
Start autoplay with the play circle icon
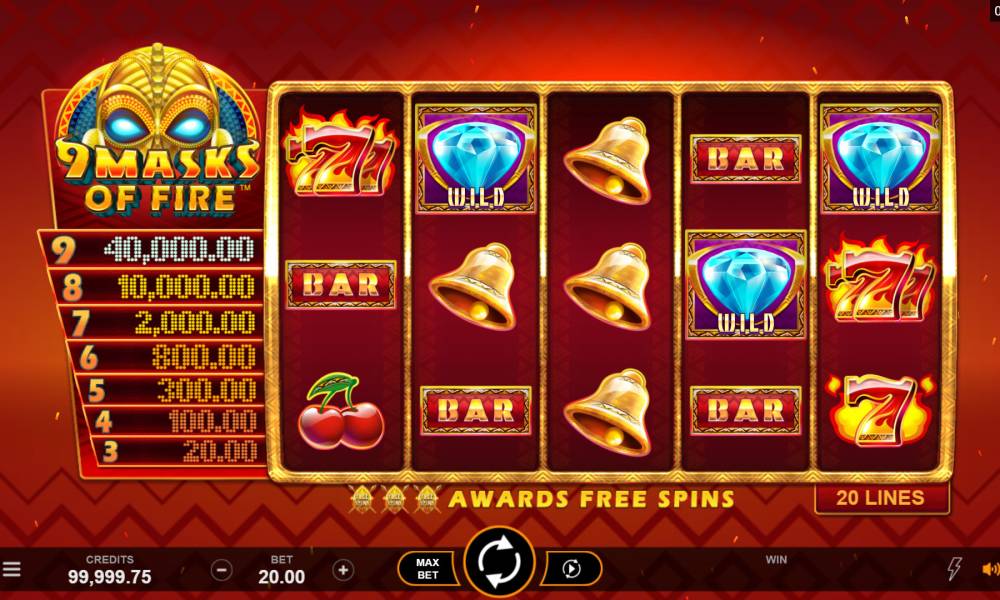click(x=571, y=568)
